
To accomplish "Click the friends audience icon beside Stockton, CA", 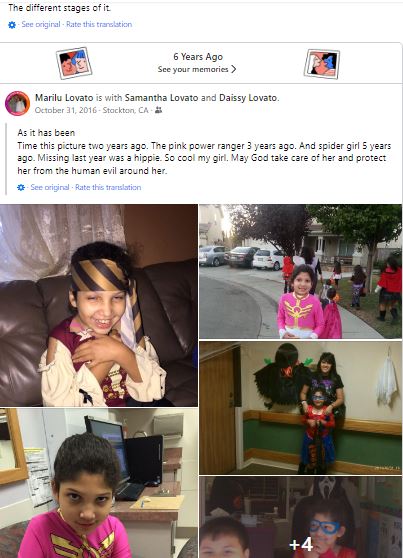I will coord(158,110).
